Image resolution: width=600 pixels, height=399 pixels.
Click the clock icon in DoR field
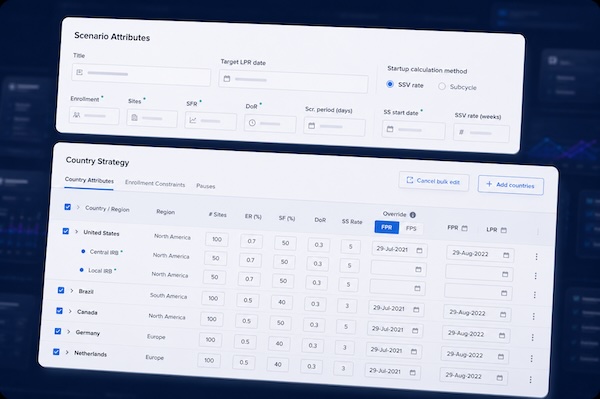coord(252,123)
